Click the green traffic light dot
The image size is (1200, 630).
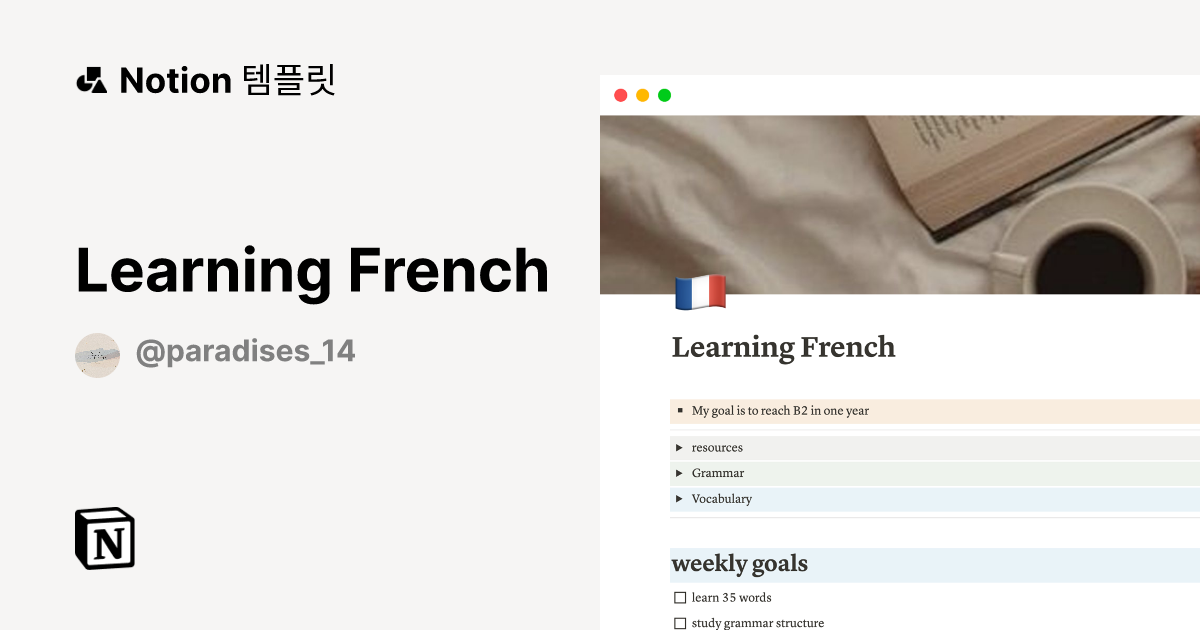[666, 95]
